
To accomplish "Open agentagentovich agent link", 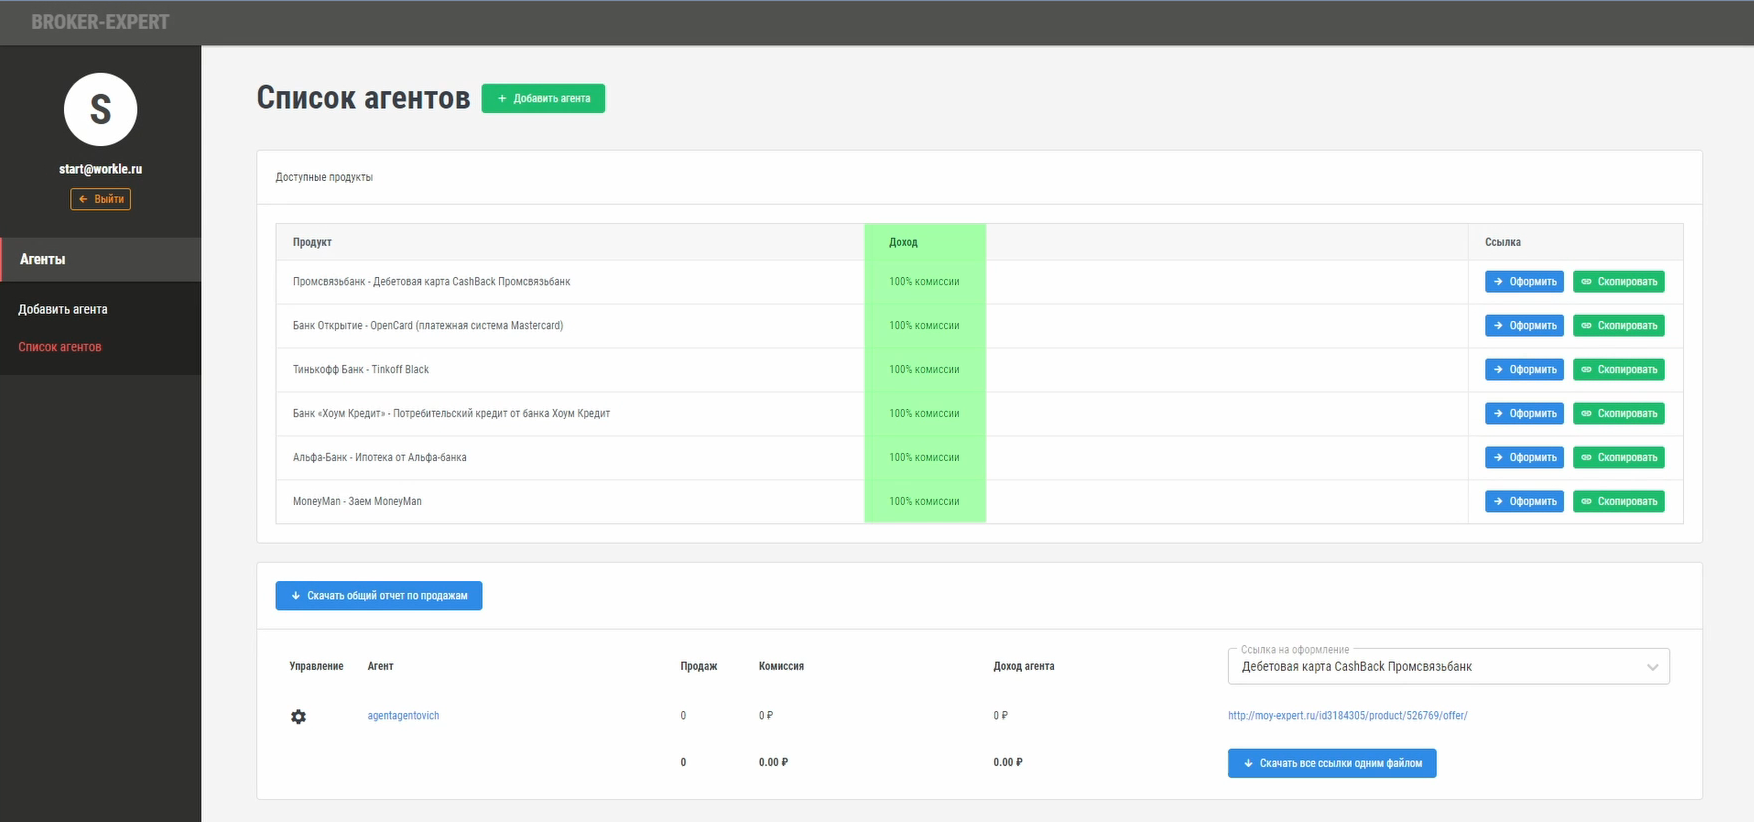I will coord(403,716).
